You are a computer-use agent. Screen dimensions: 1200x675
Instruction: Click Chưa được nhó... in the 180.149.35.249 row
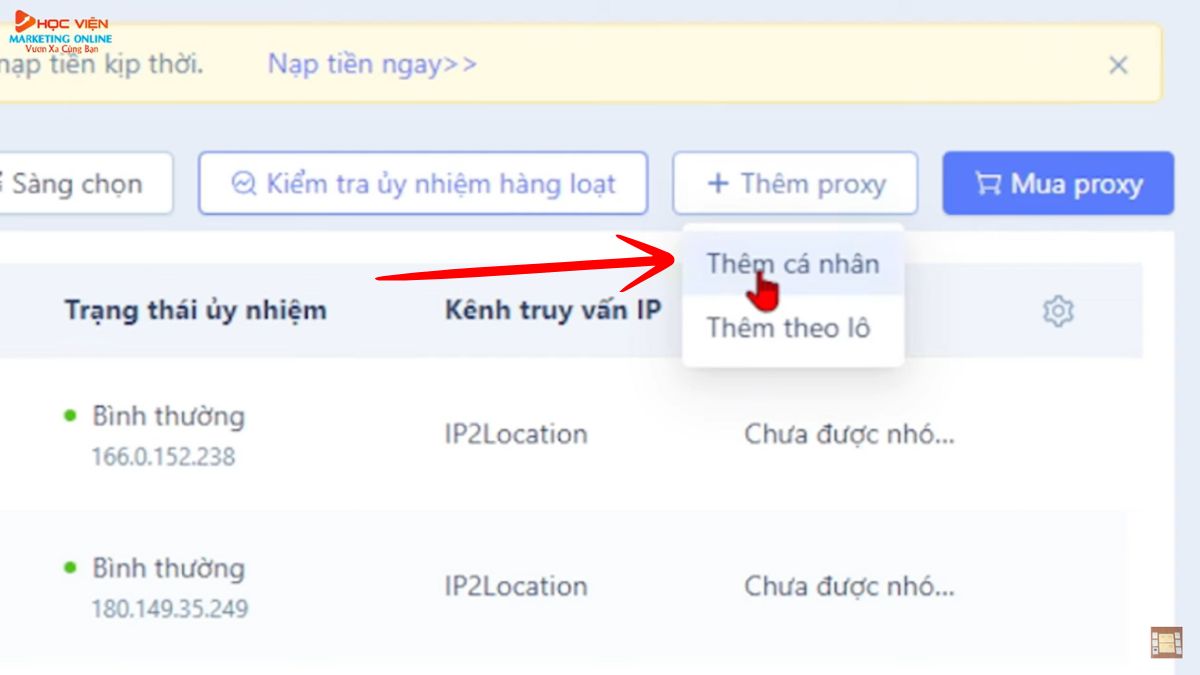850,586
